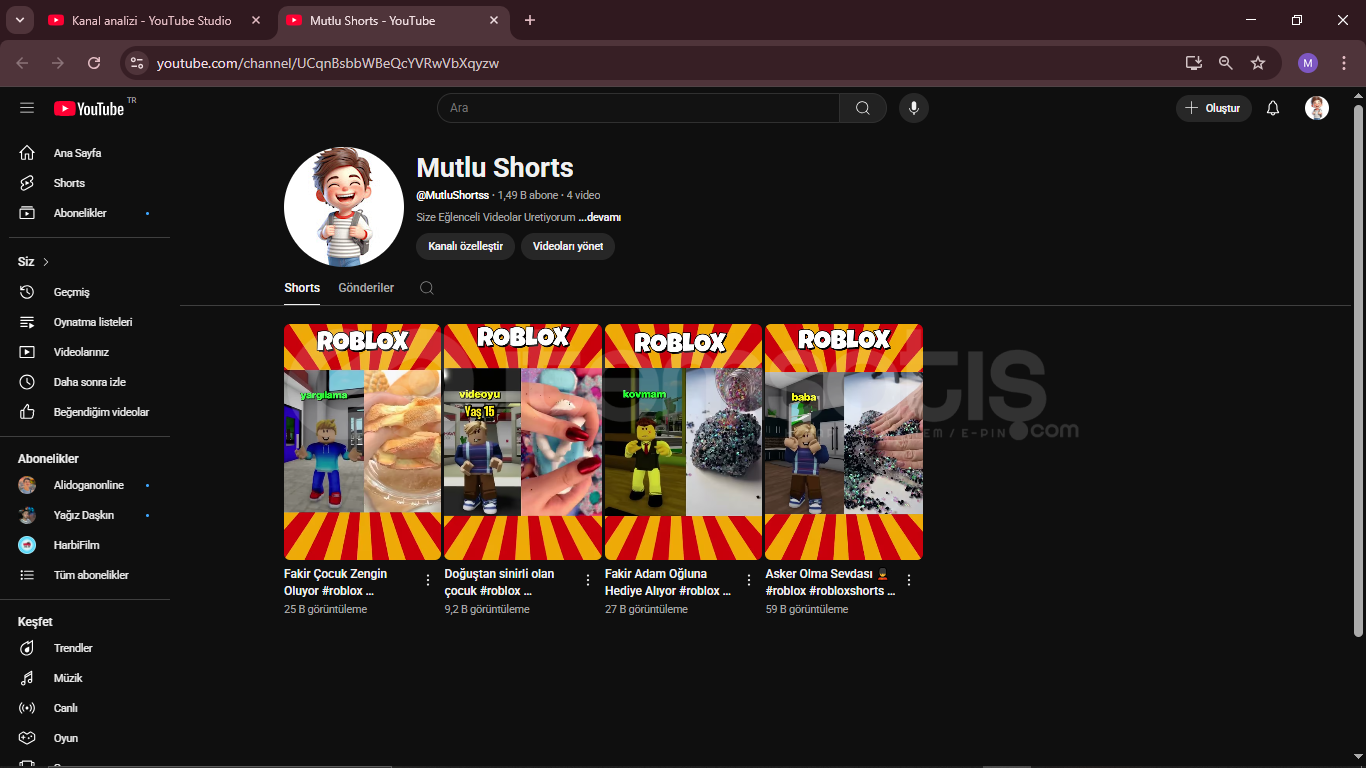1366x768 pixels.
Task: Open the account avatar menu
Action: click(1317, 108)
